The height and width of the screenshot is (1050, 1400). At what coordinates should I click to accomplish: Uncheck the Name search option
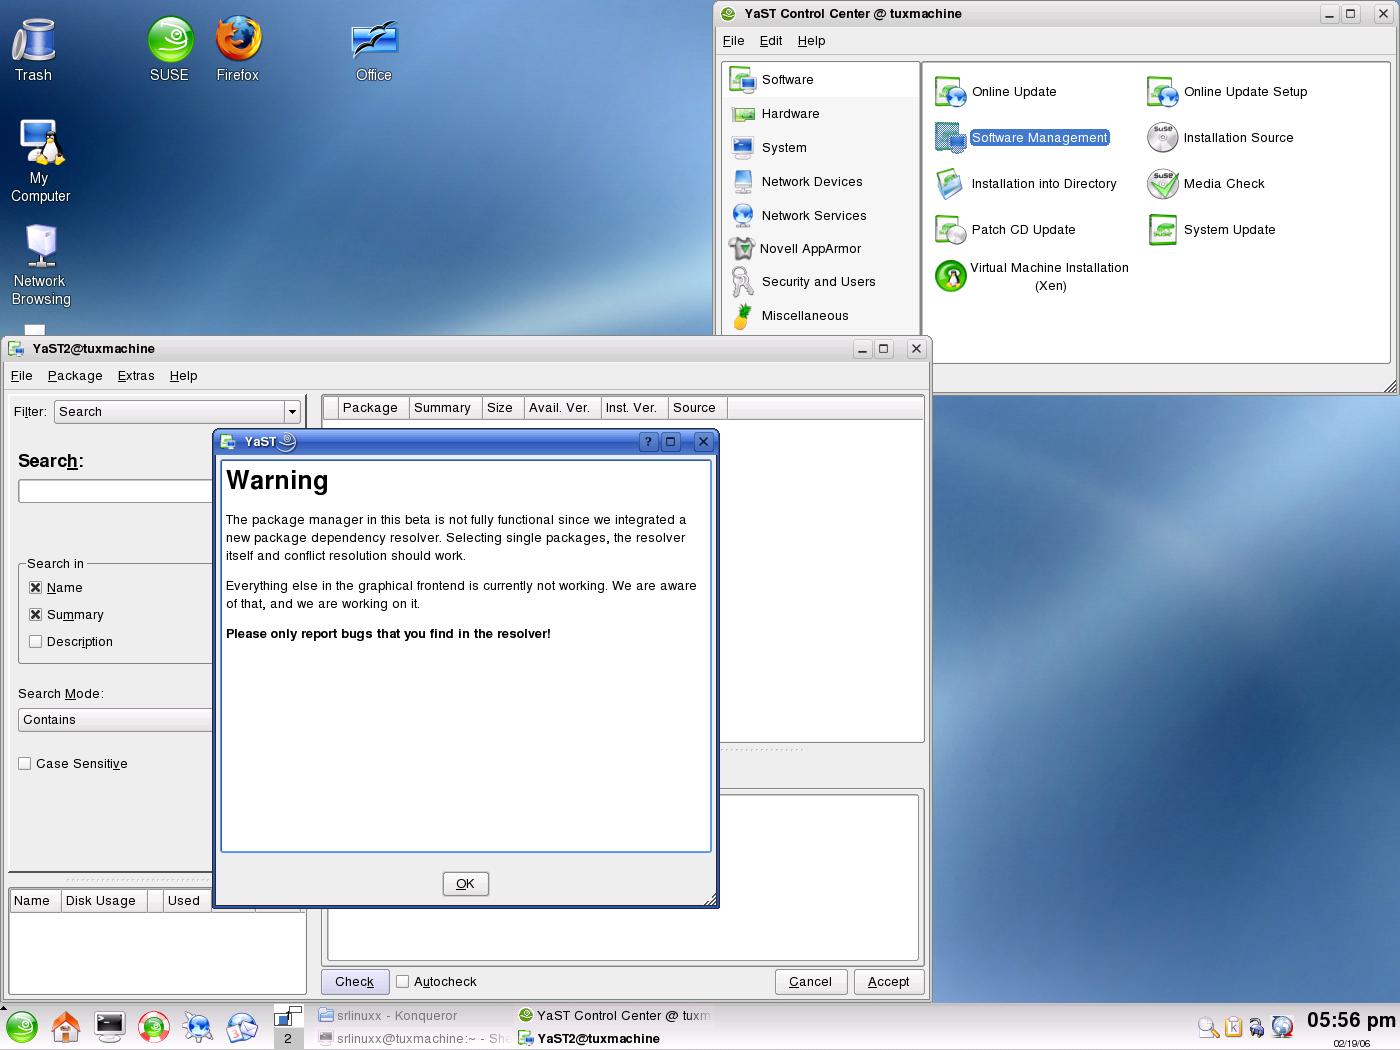(36, 588)
